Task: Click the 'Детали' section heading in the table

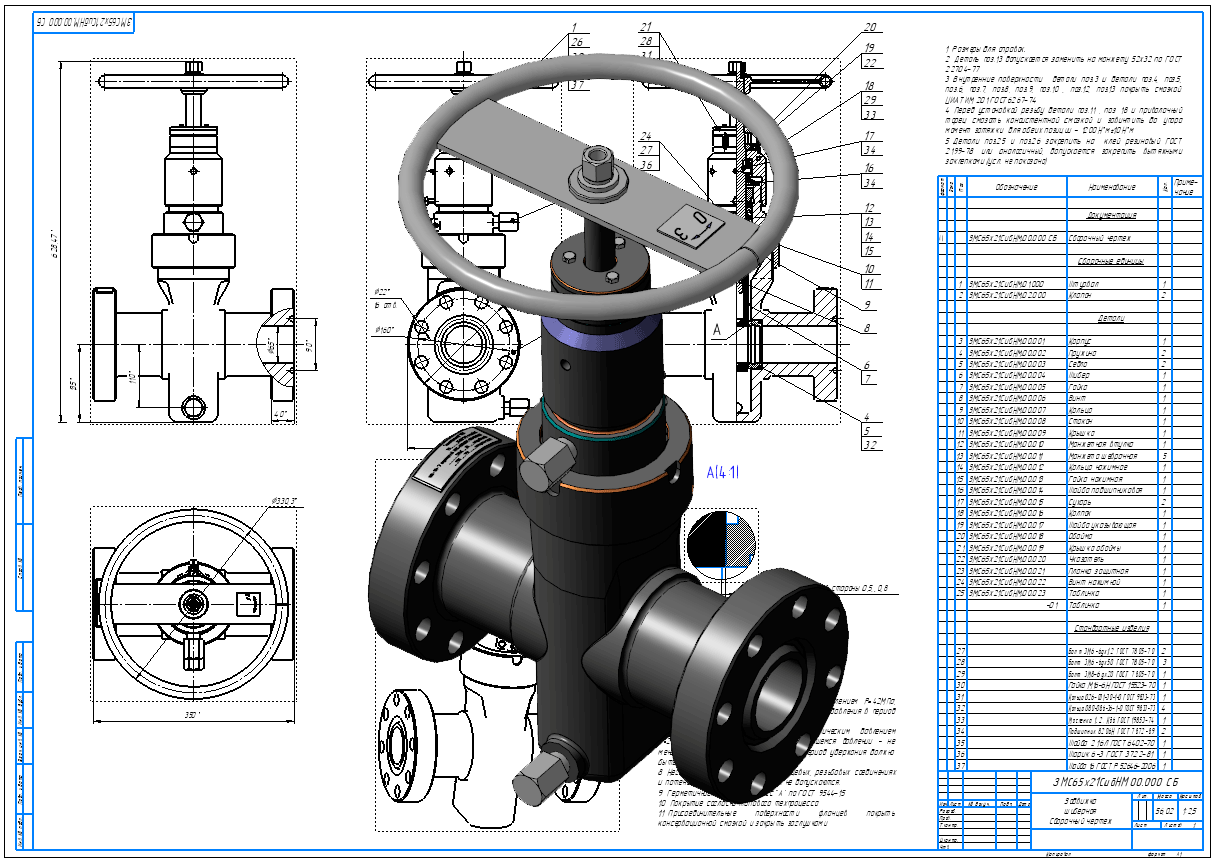Action: 1112,319
